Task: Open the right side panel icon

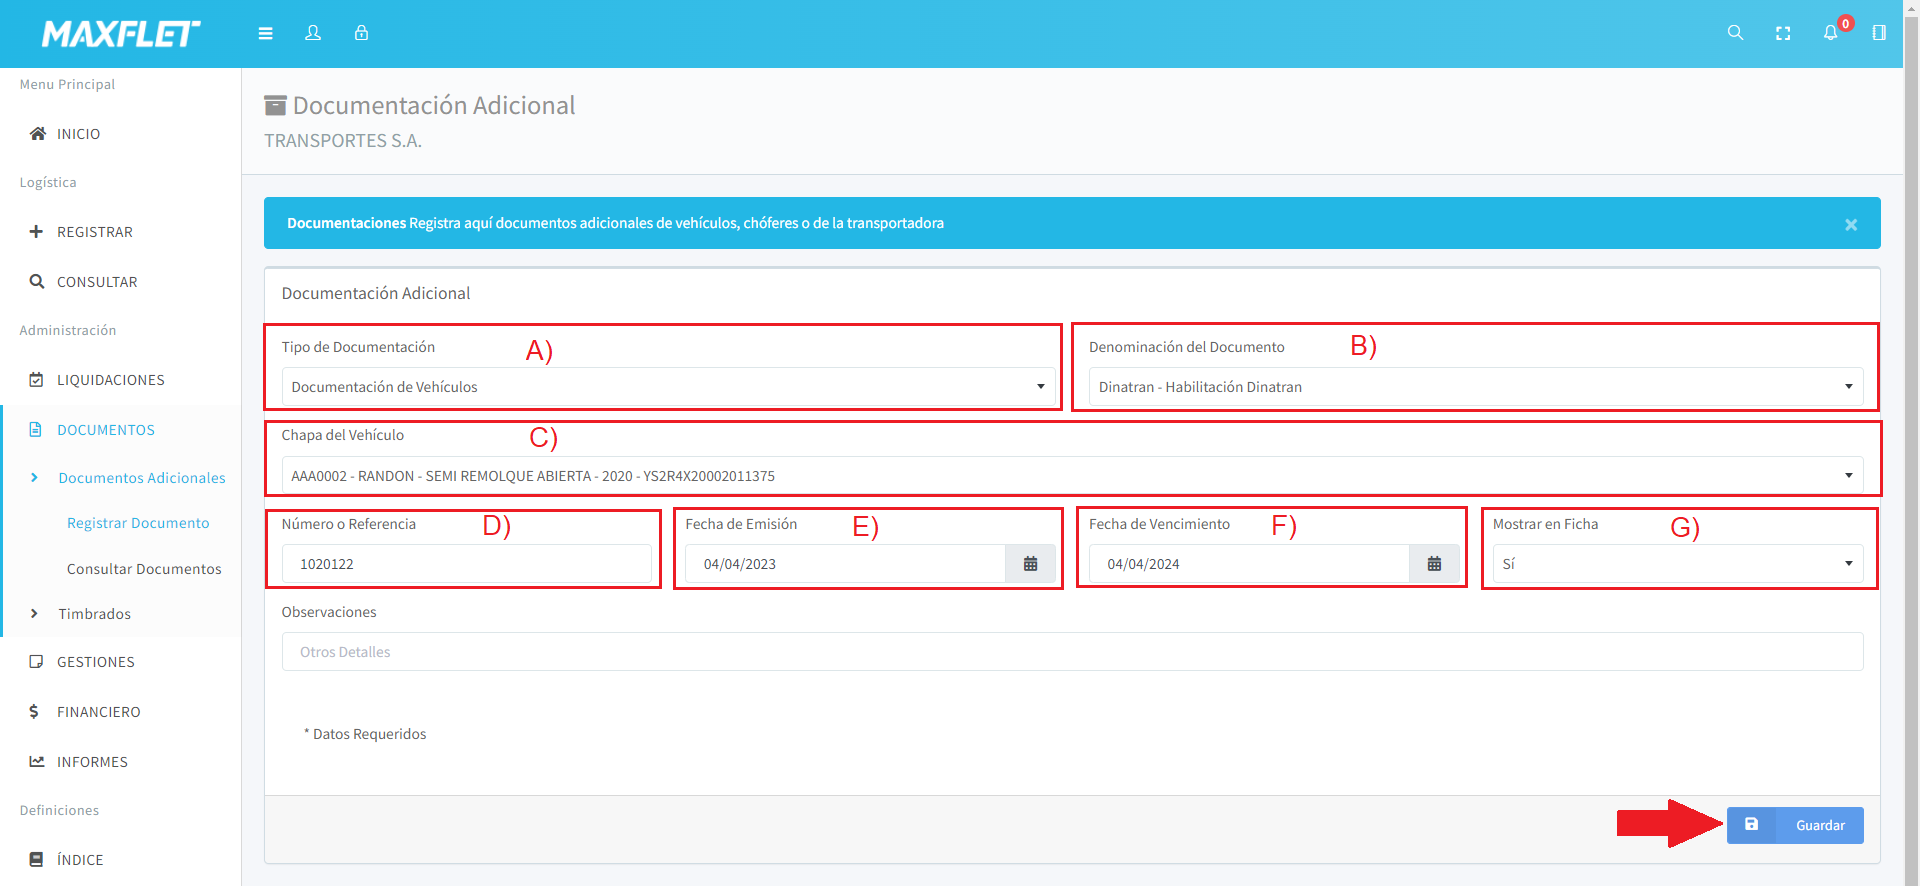Action: point(1879,33)
